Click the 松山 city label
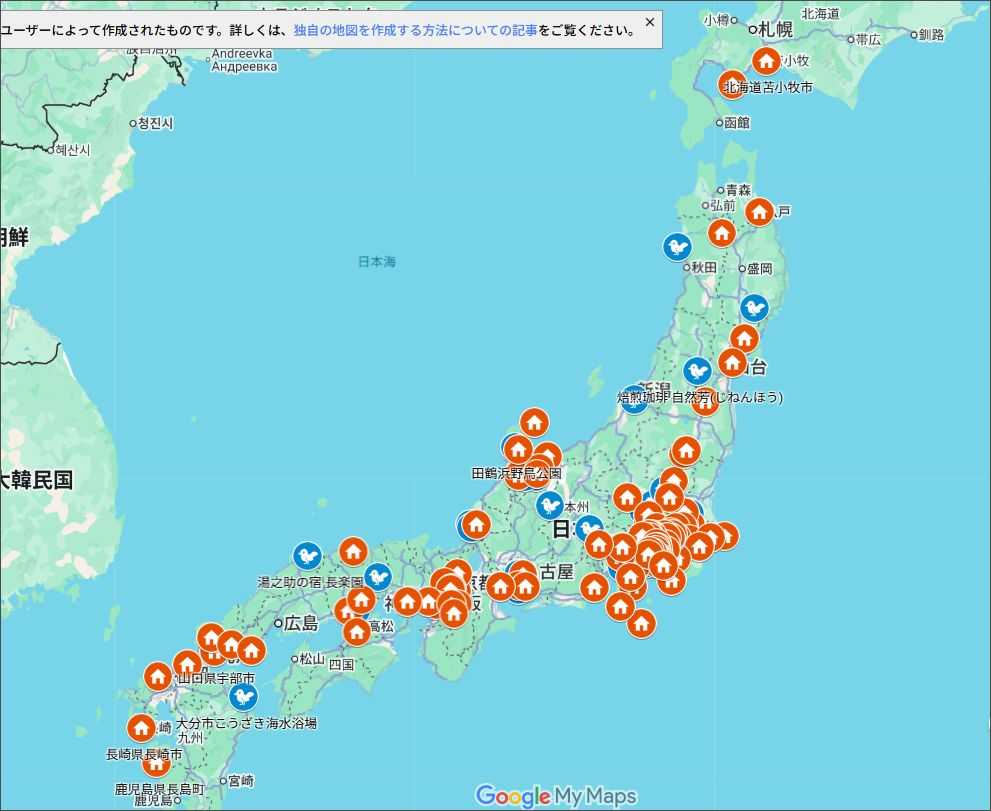The width and height of the screenshot is (991, 811). [x=312, y=659]
